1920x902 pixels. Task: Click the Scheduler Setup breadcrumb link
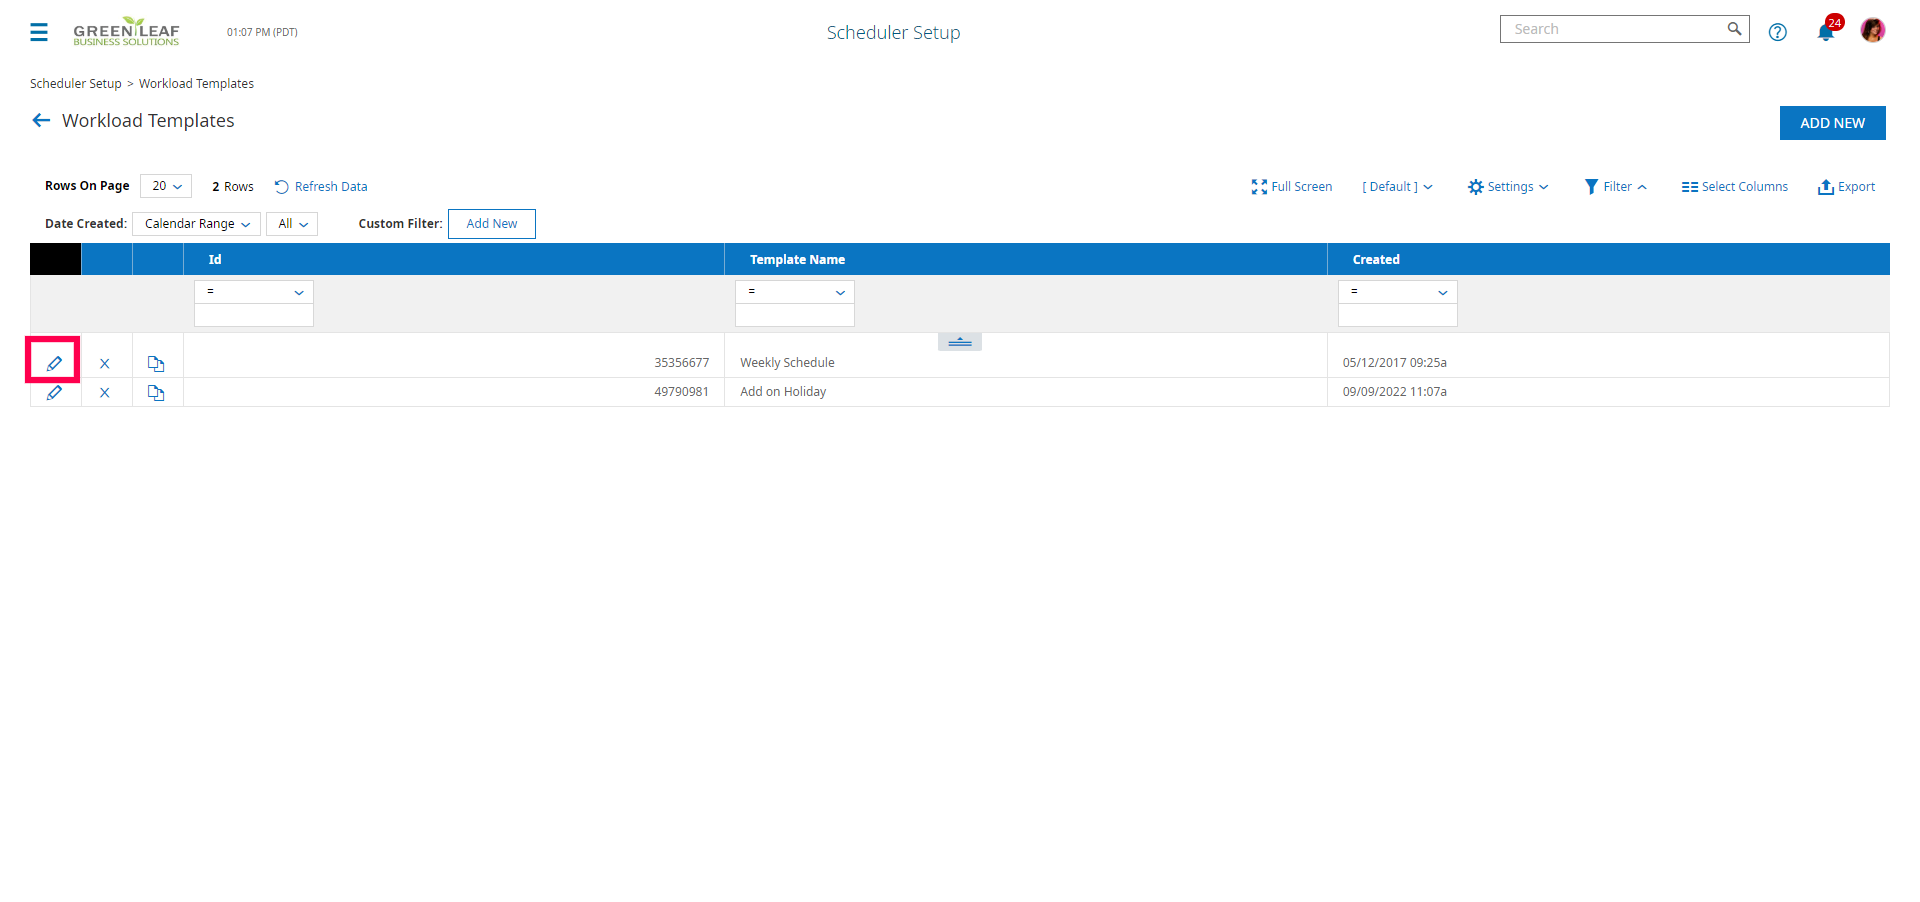pos(76,84)
